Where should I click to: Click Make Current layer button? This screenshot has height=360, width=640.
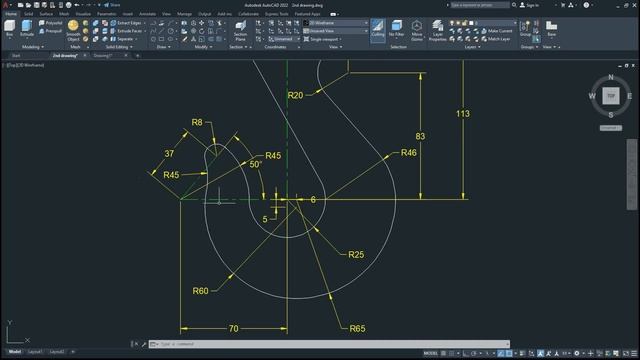pyautogui.click(x=496, y=31)
